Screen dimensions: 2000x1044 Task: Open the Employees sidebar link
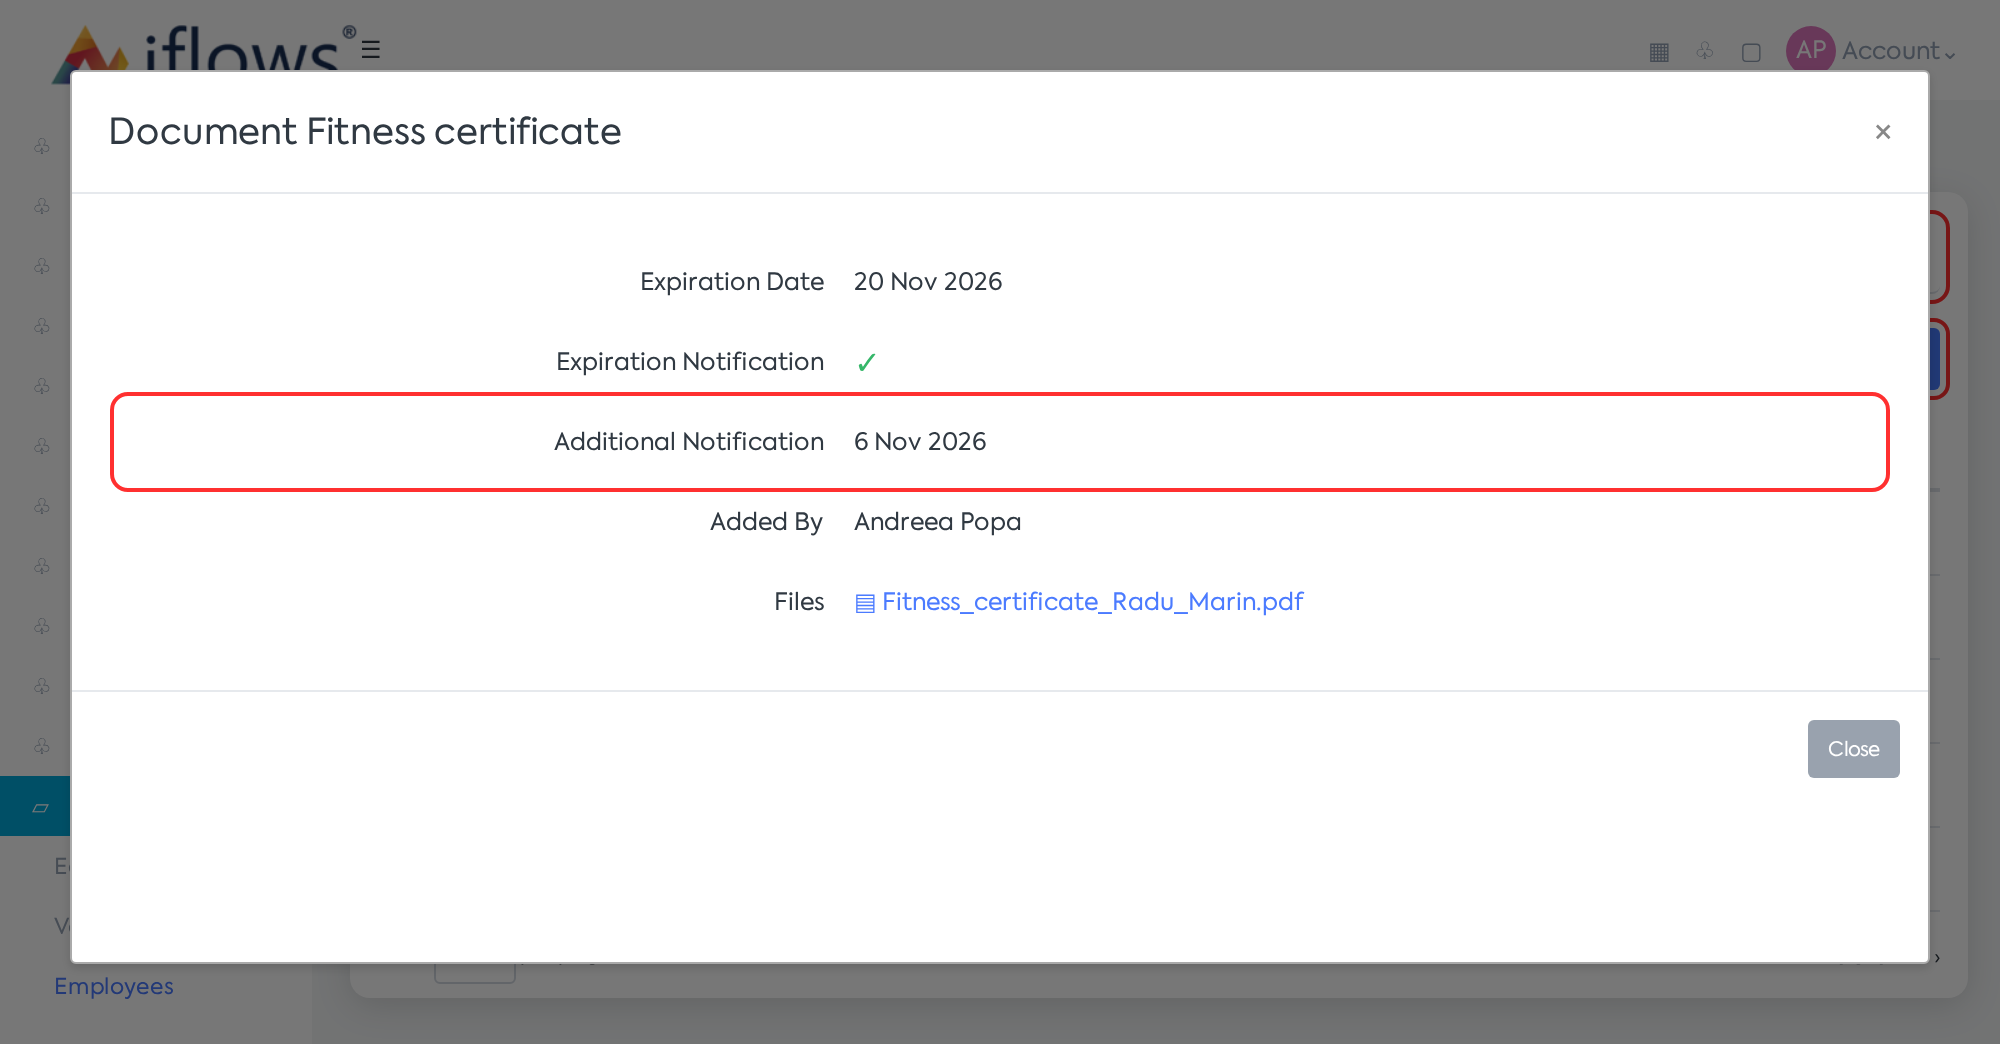click(114, 986)
